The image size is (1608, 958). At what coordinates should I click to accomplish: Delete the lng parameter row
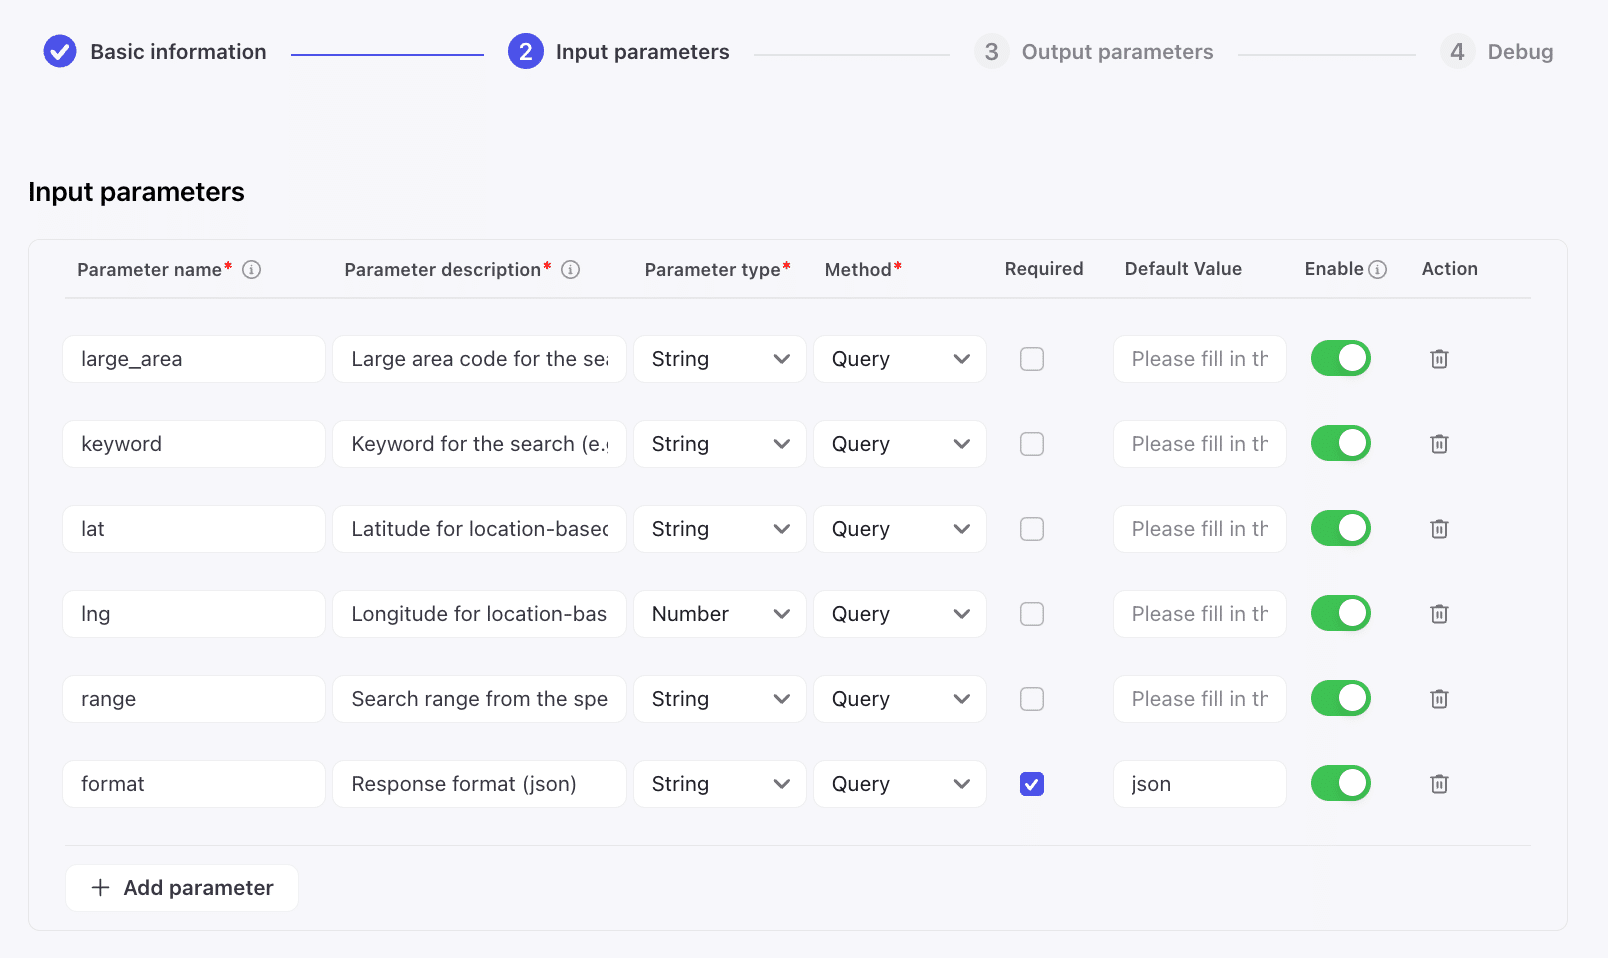coord(1439,614)
